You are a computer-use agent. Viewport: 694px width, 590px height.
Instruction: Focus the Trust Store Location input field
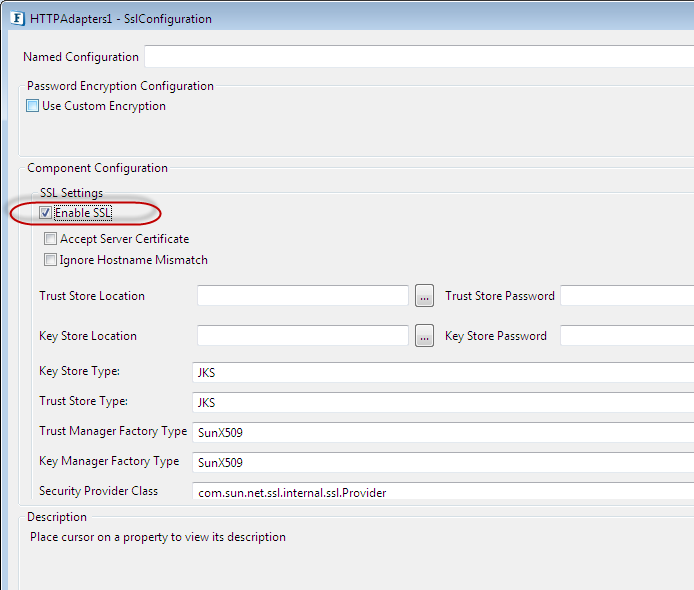point(302,296)
